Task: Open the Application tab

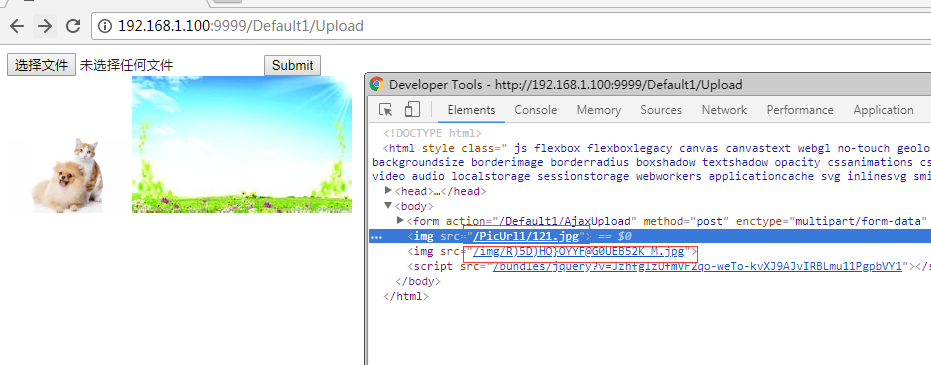Action: tap(883, 110)
